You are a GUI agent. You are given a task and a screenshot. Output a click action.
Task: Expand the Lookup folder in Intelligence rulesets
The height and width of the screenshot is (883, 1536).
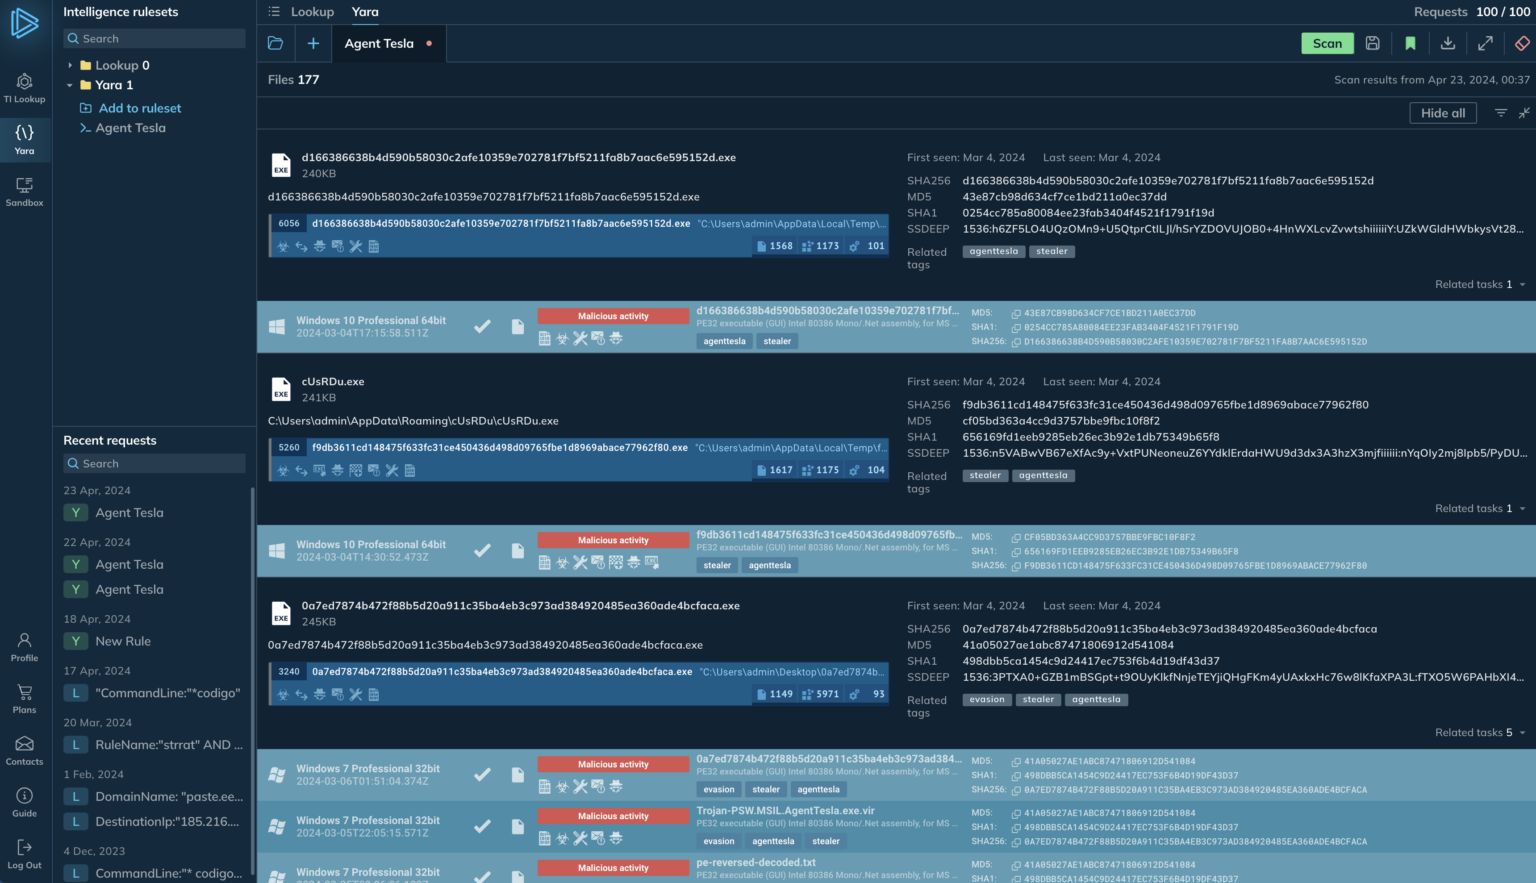click(69, 64)
